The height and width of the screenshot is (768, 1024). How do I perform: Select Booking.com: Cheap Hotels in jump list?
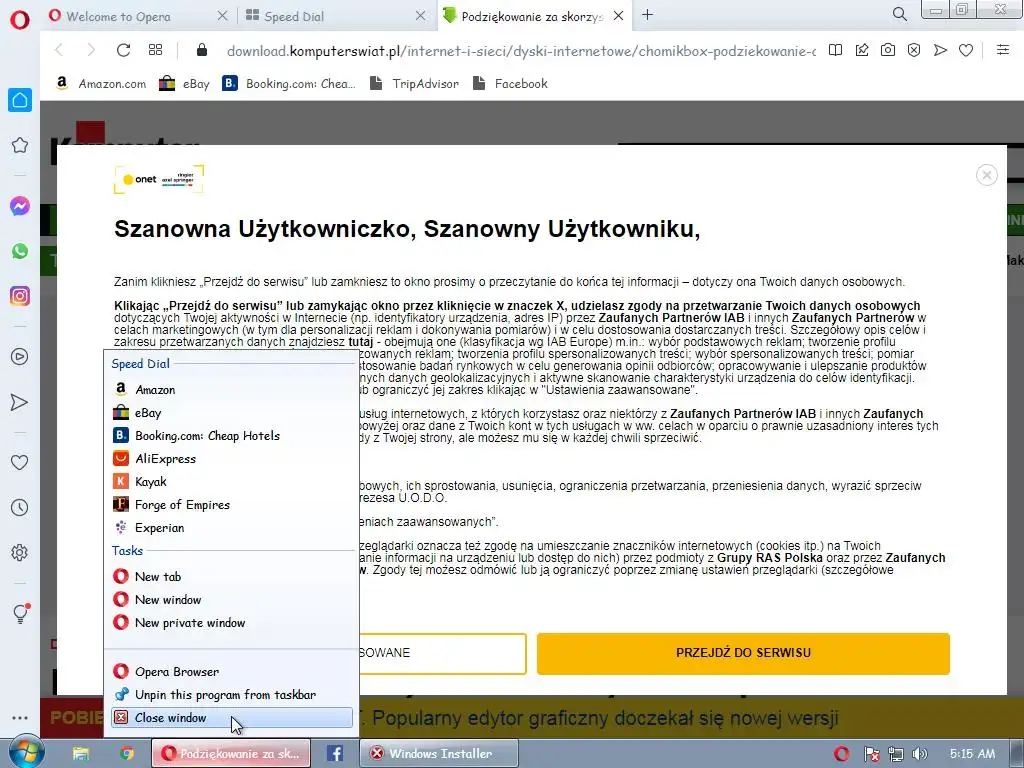click(232, 436)
